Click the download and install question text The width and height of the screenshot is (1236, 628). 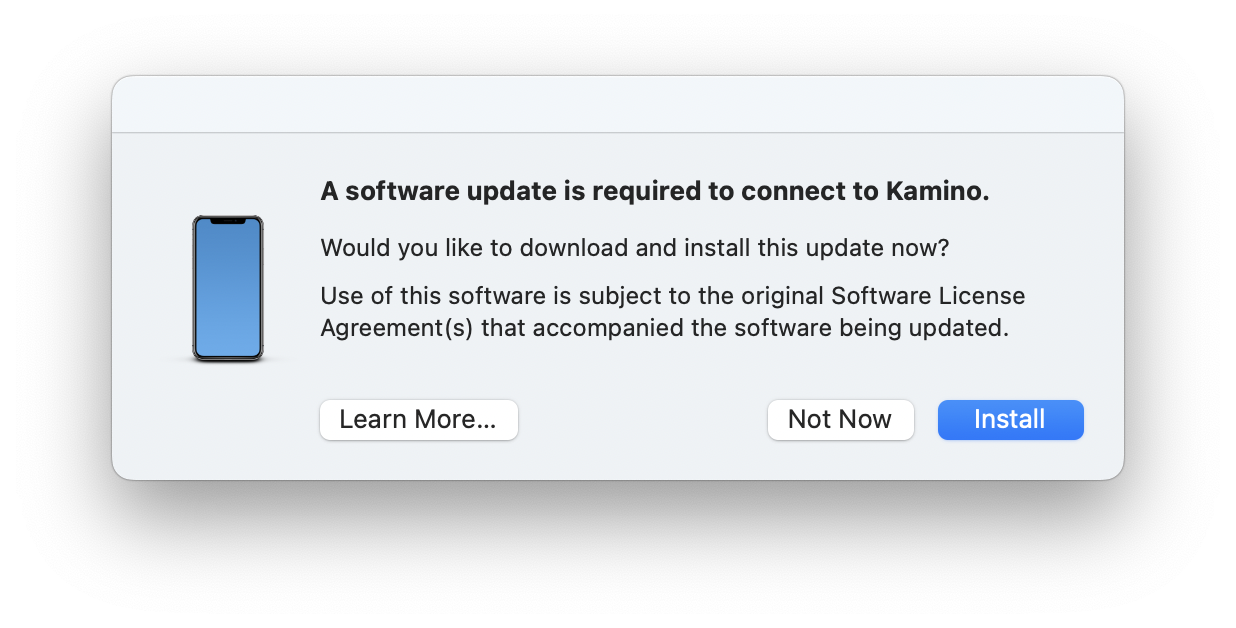pos(634,248)
